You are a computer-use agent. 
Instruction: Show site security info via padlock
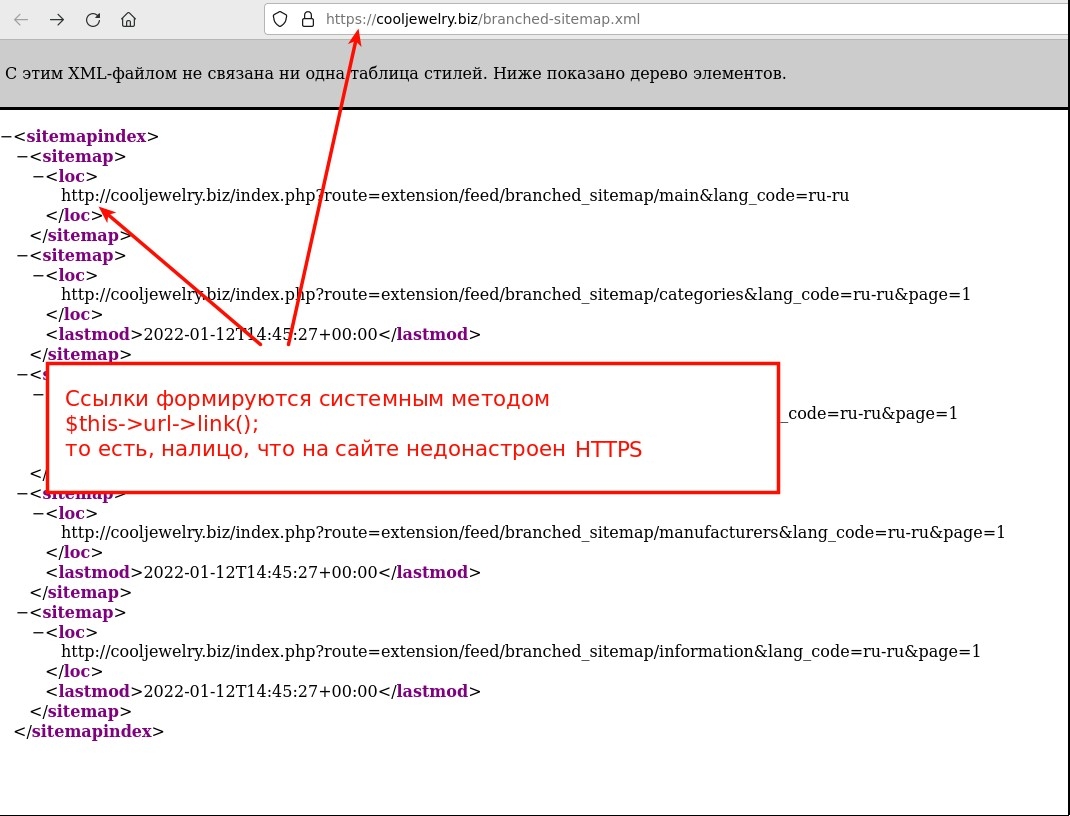[307, 19]
